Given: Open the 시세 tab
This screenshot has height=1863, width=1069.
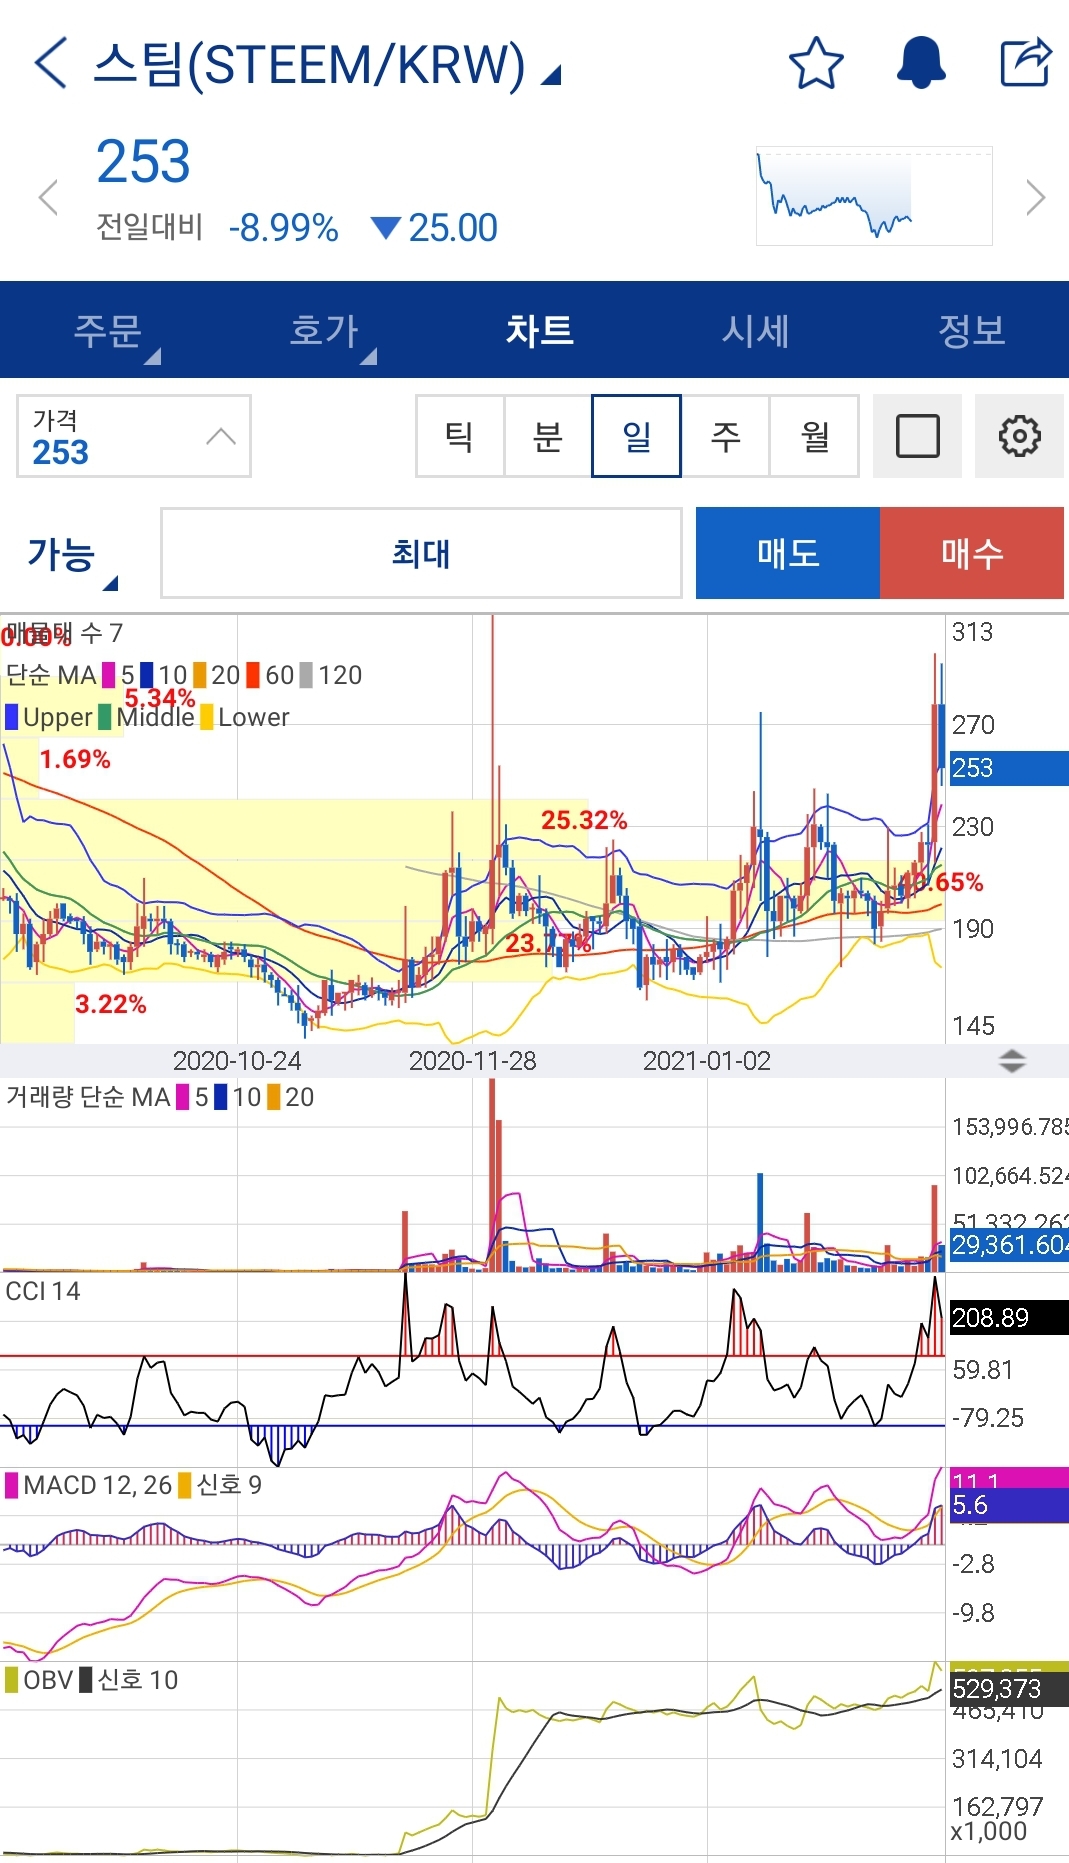Looking at the screenshot, I should point(756,330).
